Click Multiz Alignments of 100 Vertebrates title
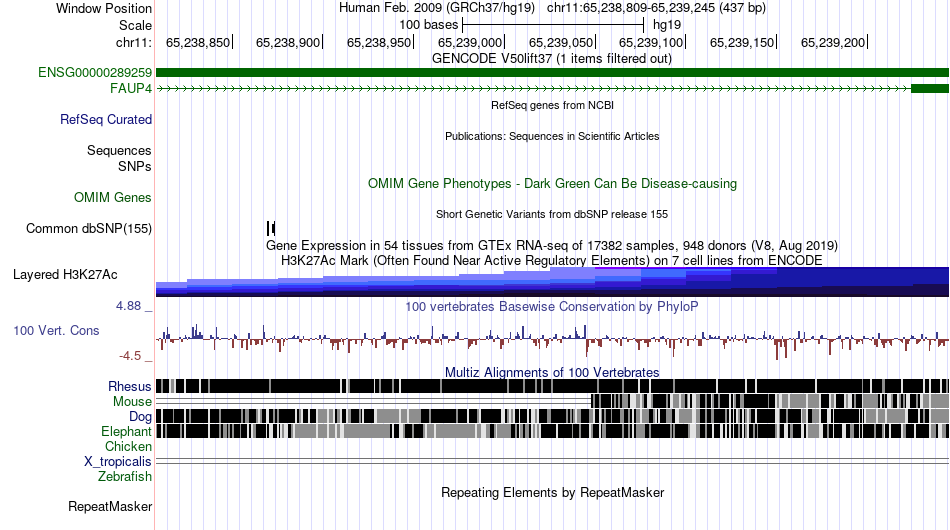Viewport: 950px width, 530px height. pos(552,373)
